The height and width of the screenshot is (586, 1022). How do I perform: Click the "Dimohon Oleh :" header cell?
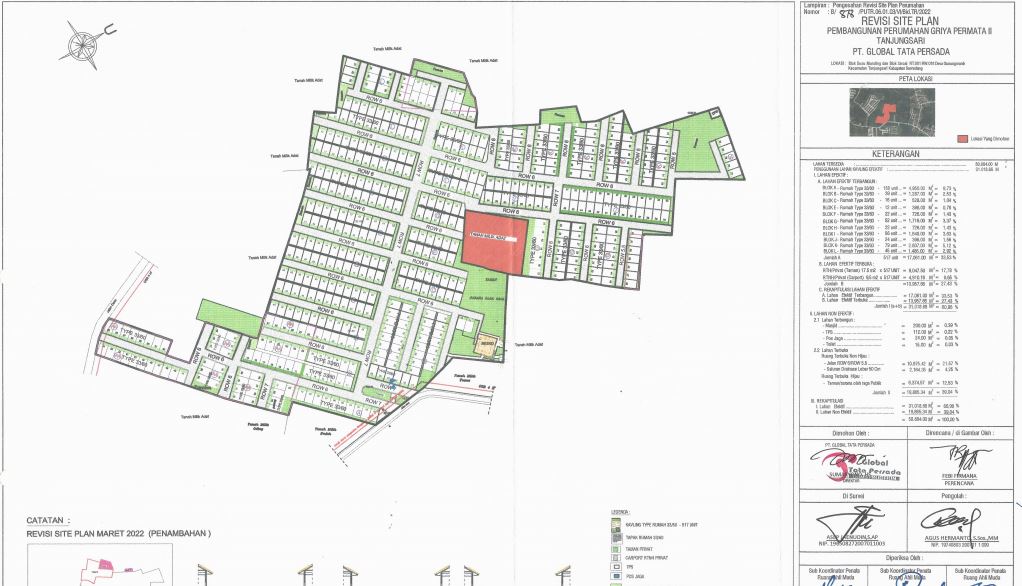coord(851,433)
